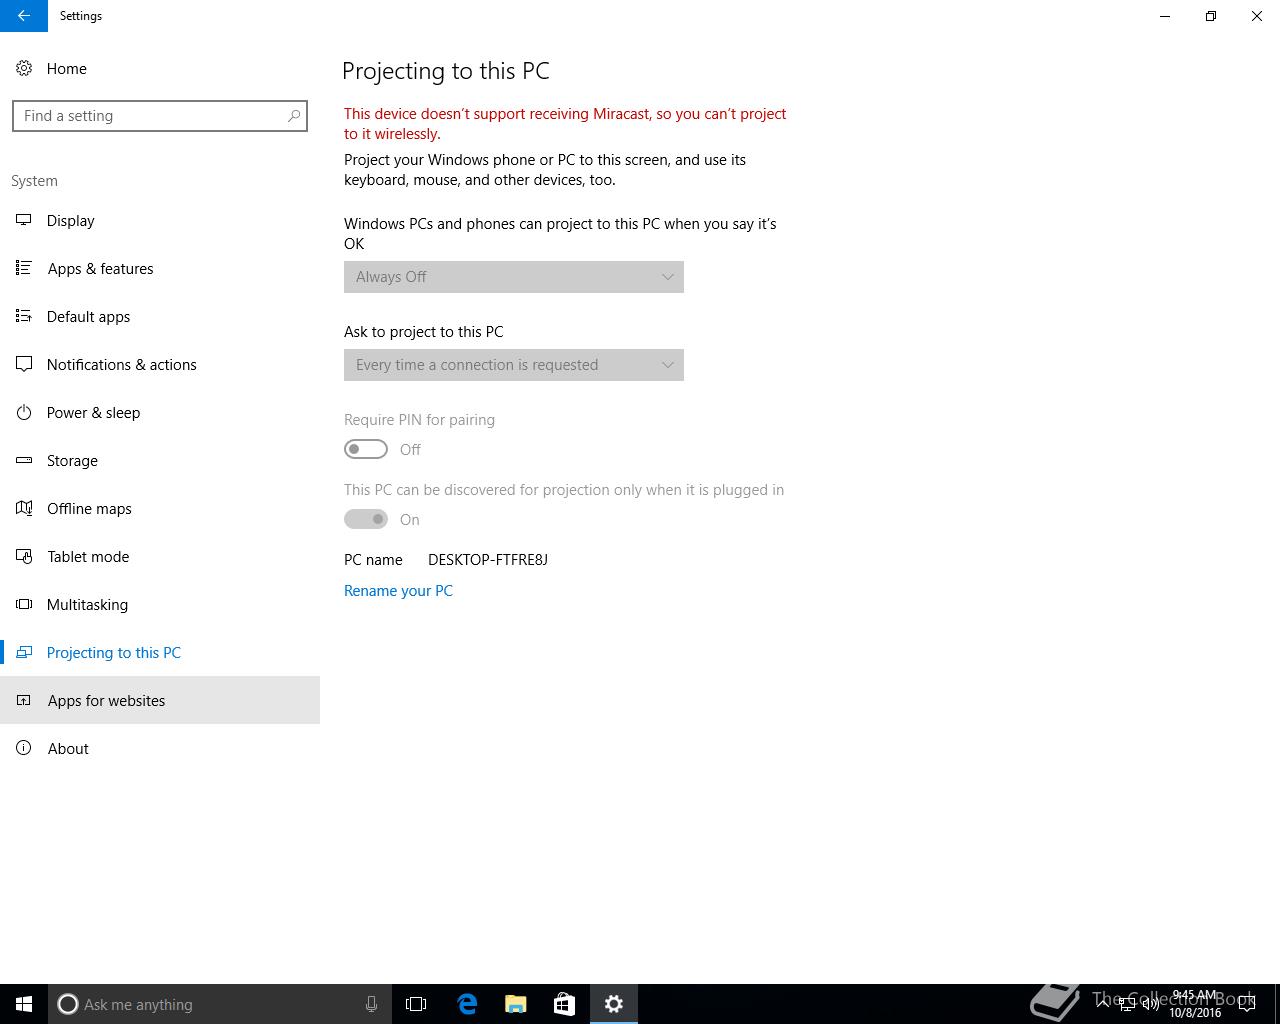
Task: Go to Display settings
Action: [160, 220]
